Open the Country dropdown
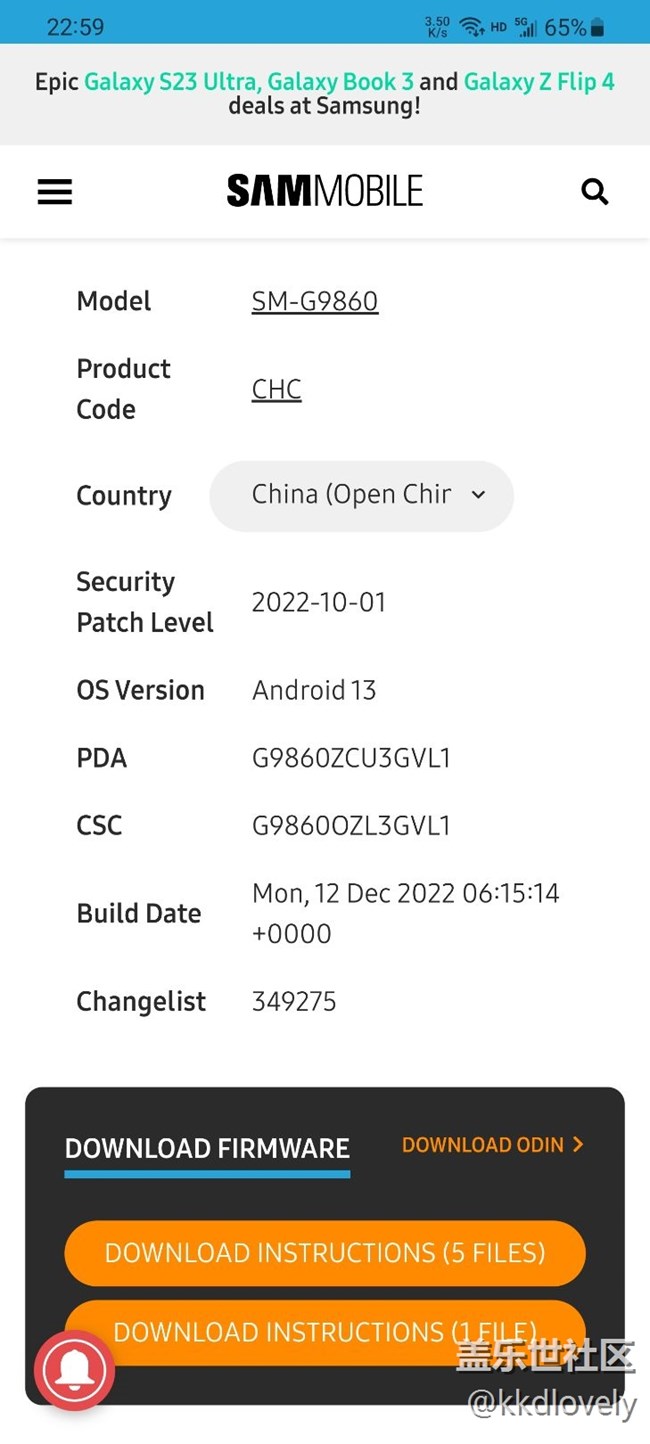The height and width of the screenshot is (1444, 650). point(361,495)
